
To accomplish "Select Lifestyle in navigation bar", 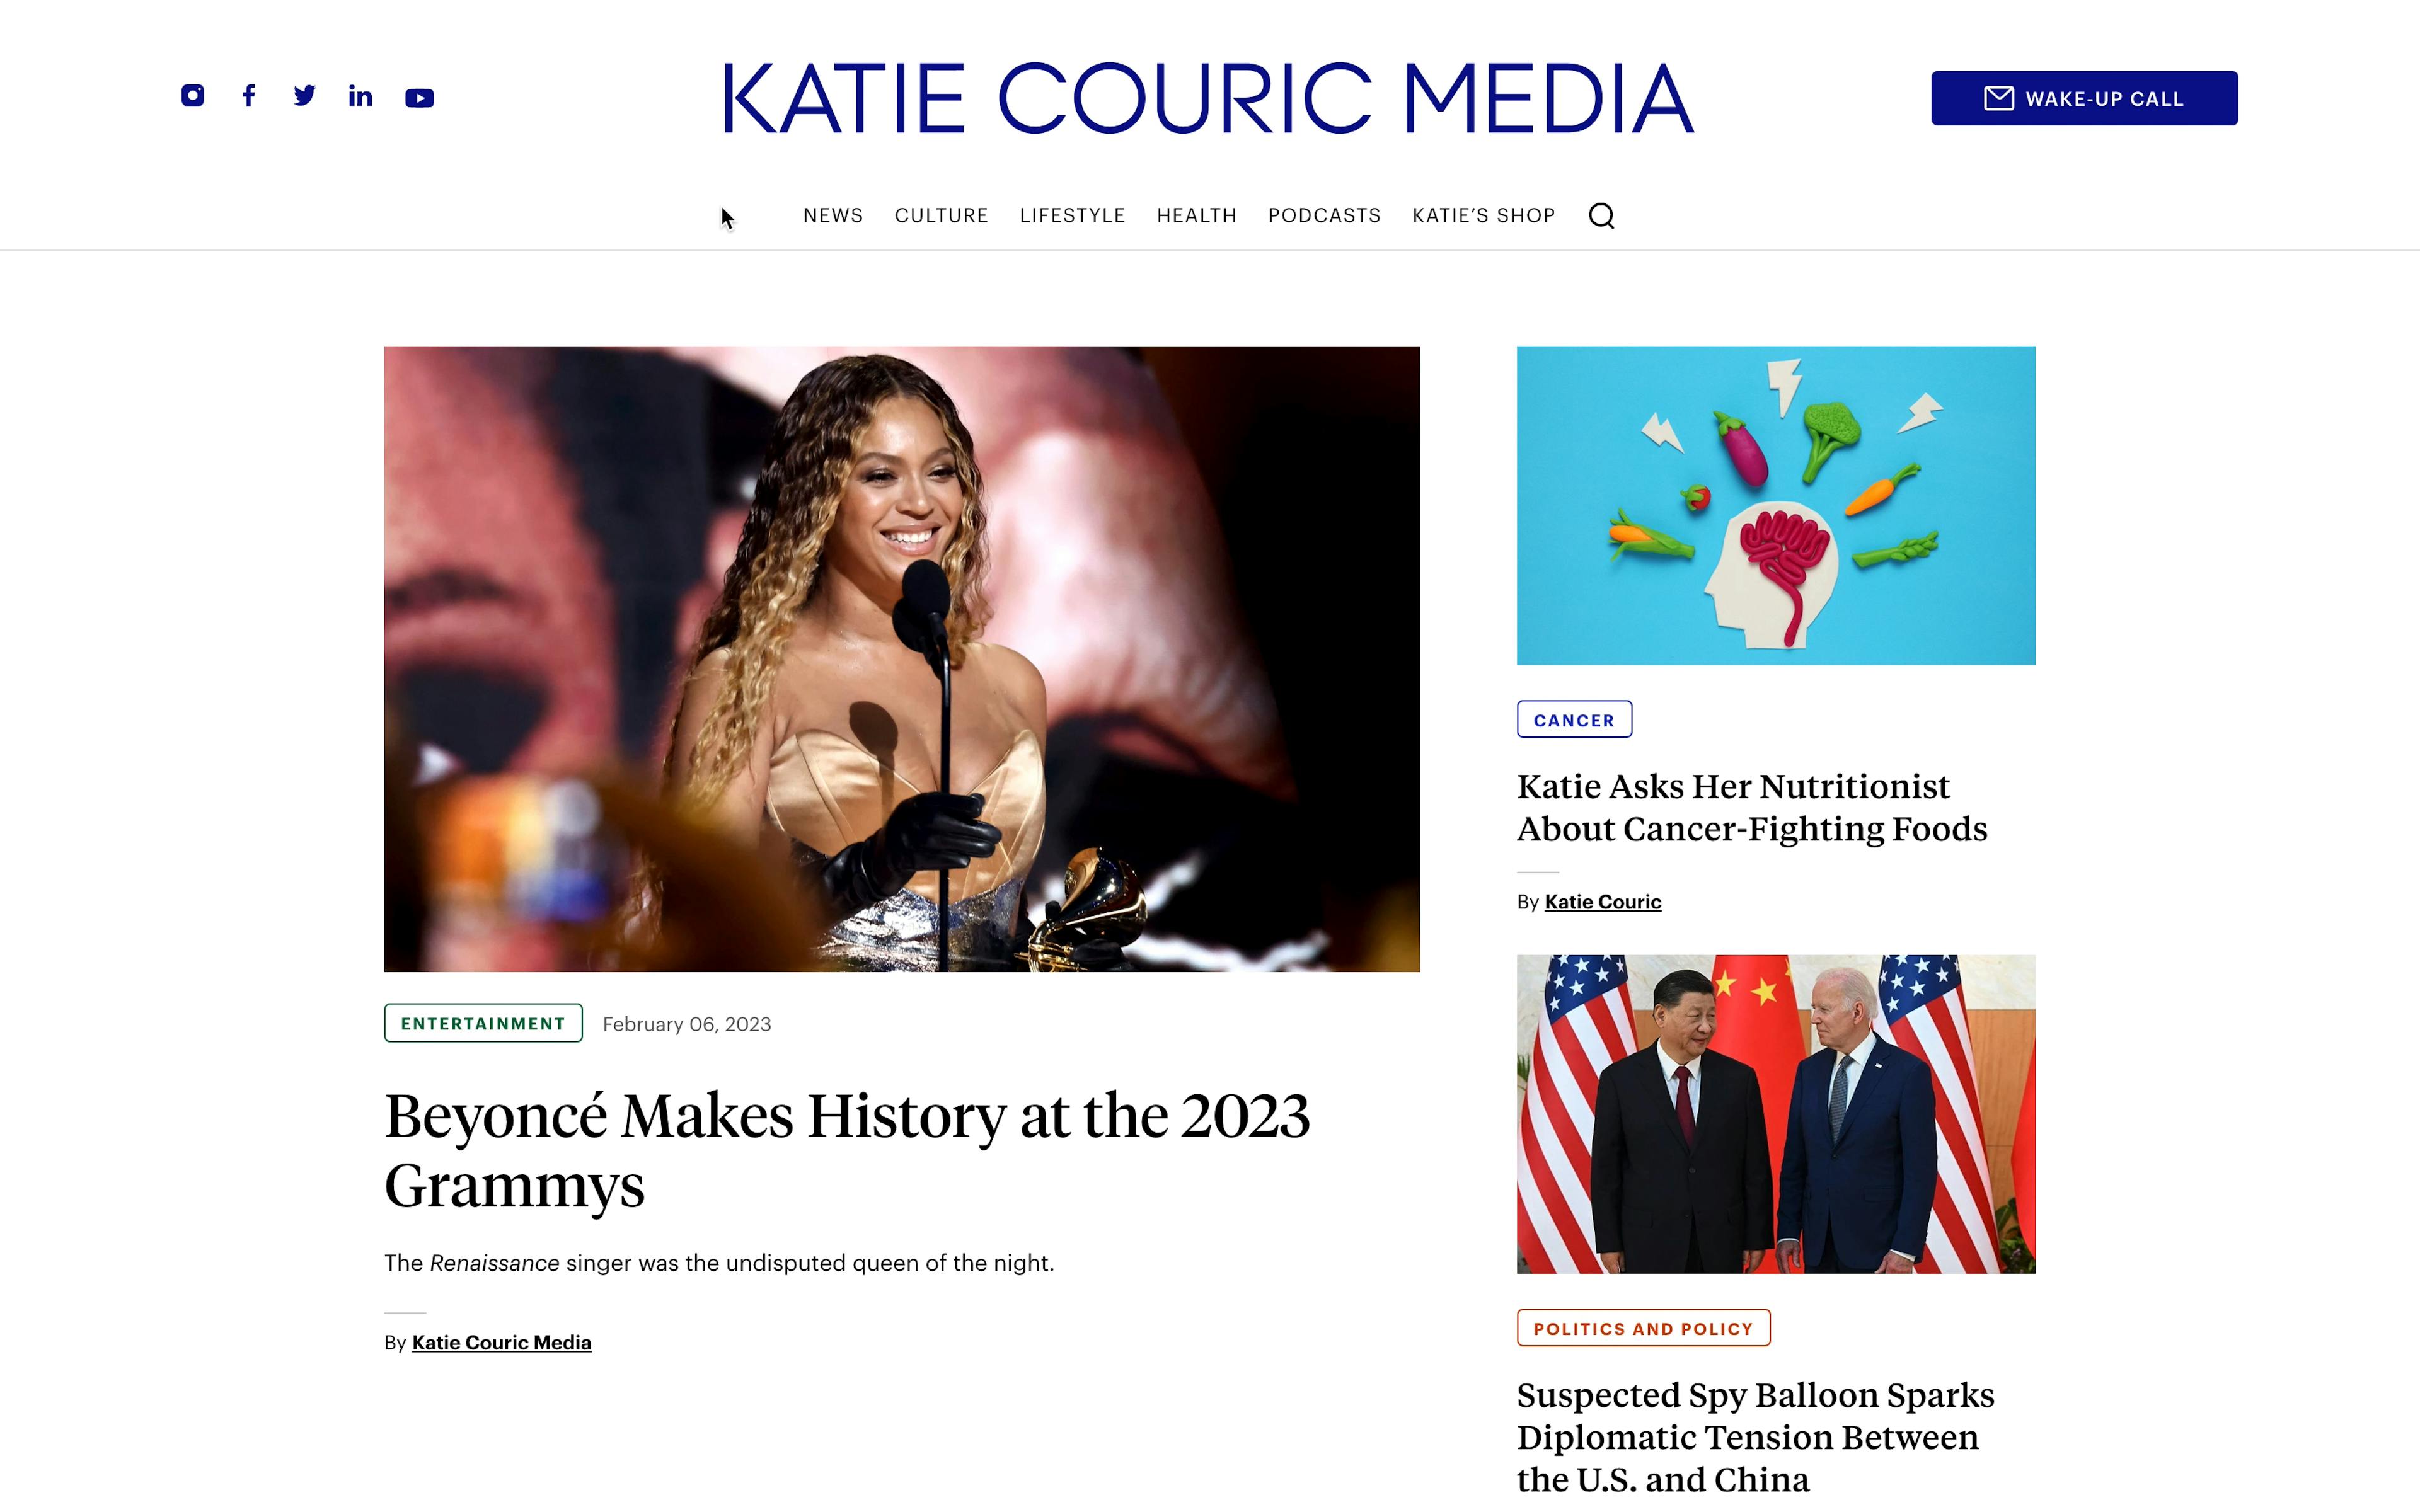I will point(1072,216).
